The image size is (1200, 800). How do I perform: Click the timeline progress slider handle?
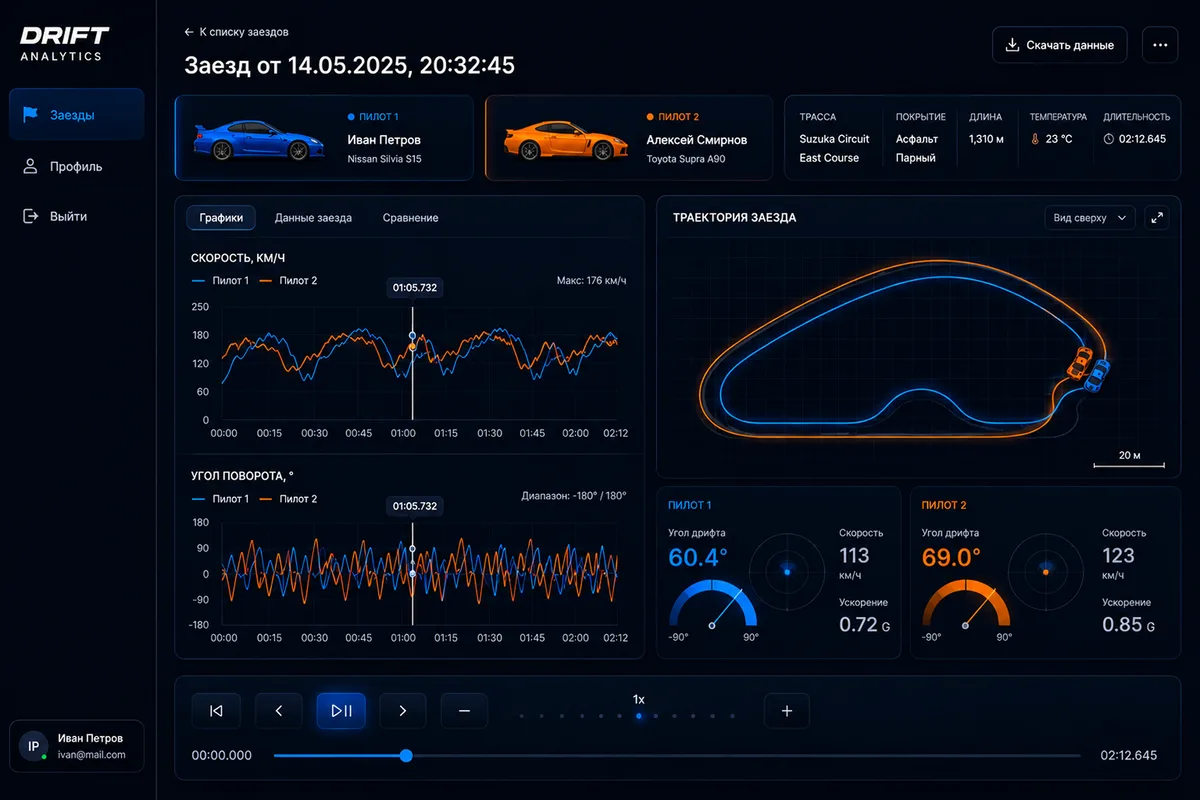pyautogui.click(x=406, y=756)
